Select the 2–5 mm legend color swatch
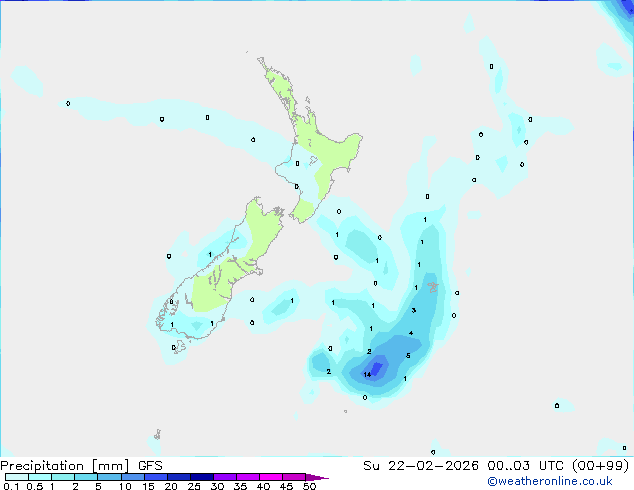634x490 pixels. (86, 477)
